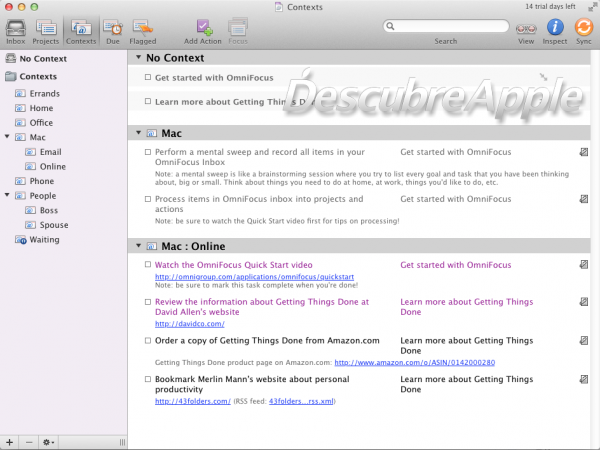Remove selected context with minus button

click(29, 442)
